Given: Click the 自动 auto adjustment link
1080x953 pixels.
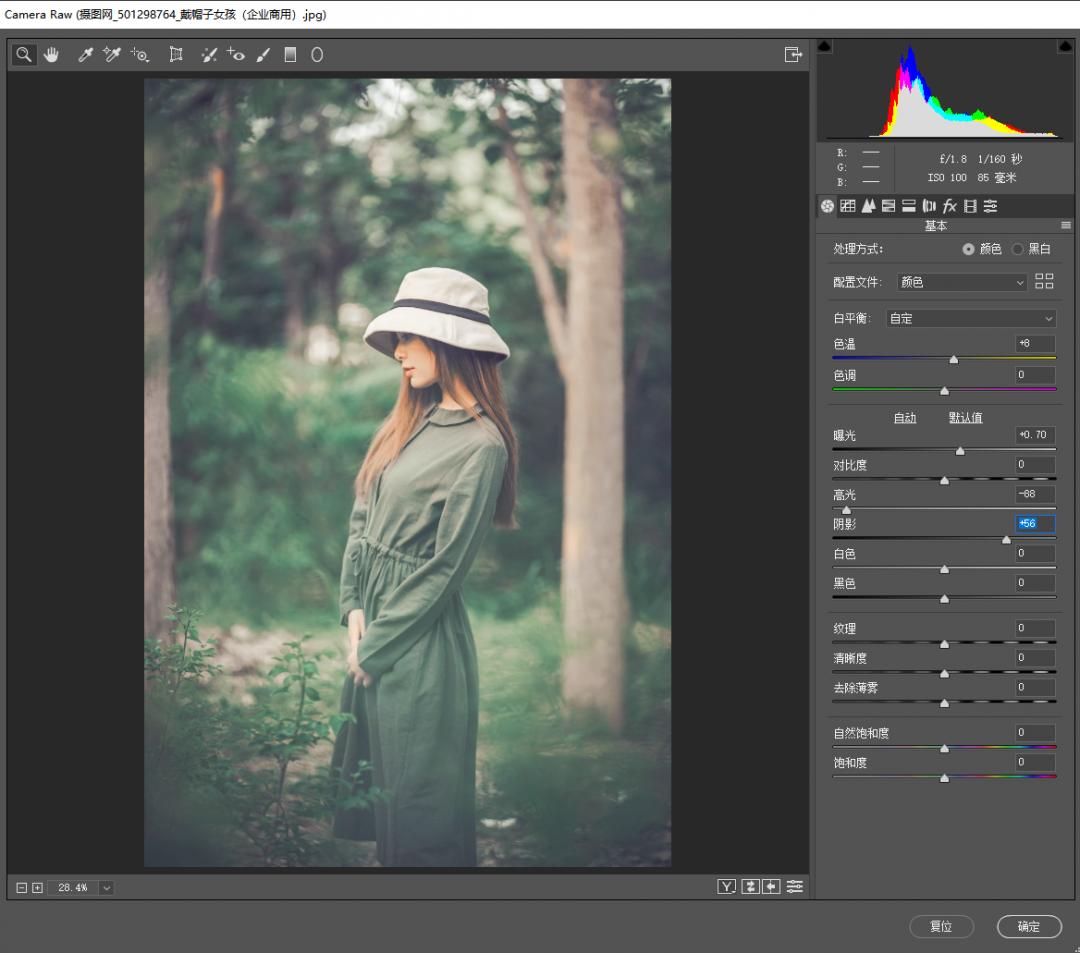Looking at the screenshot, I should coord(905,417).
